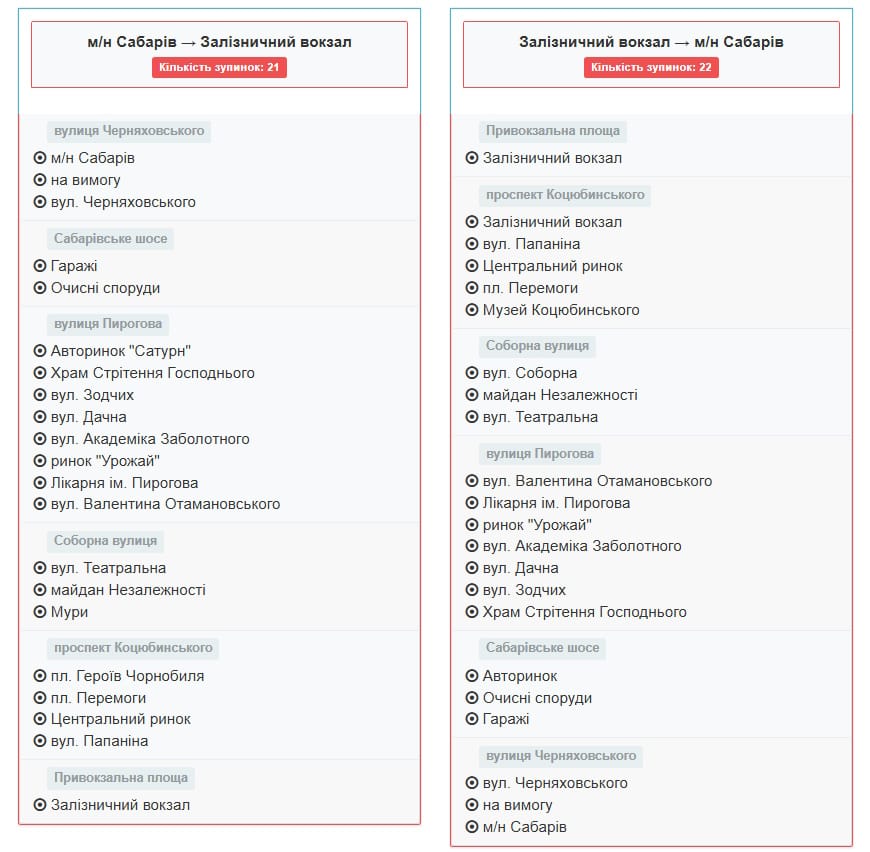Open the "м/н Сабарів → Залізничний вокзал" route header
Viewport: 870px width, 852px height.
click(x=219, y=42)
